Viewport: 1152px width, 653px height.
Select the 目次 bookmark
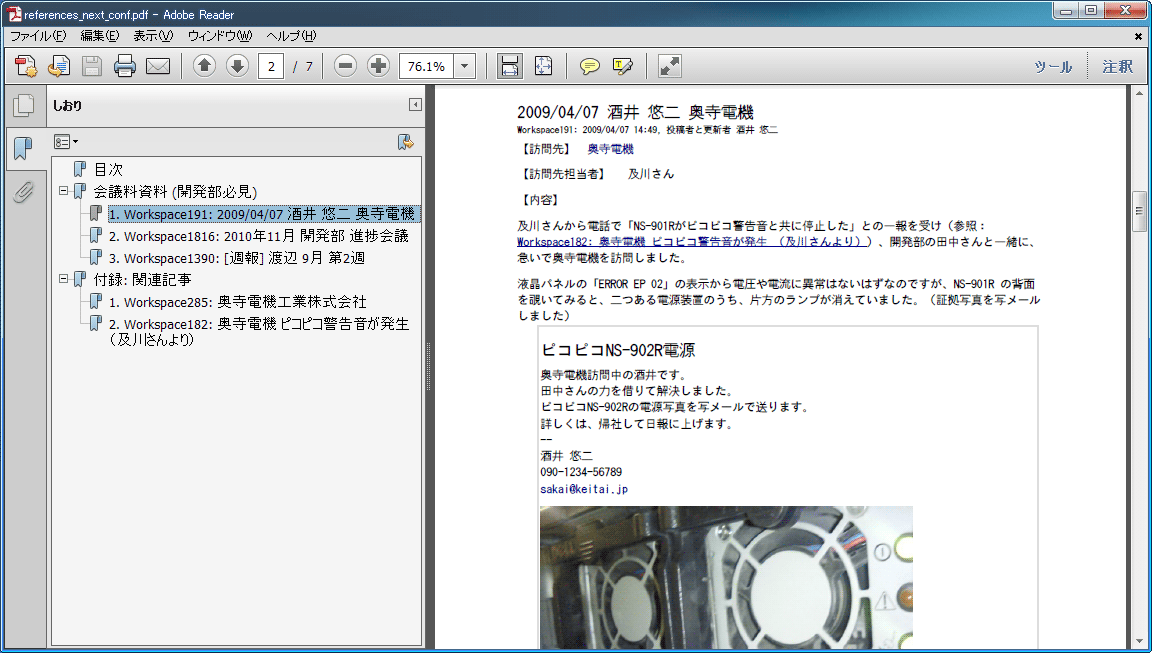tap(108, 170)
